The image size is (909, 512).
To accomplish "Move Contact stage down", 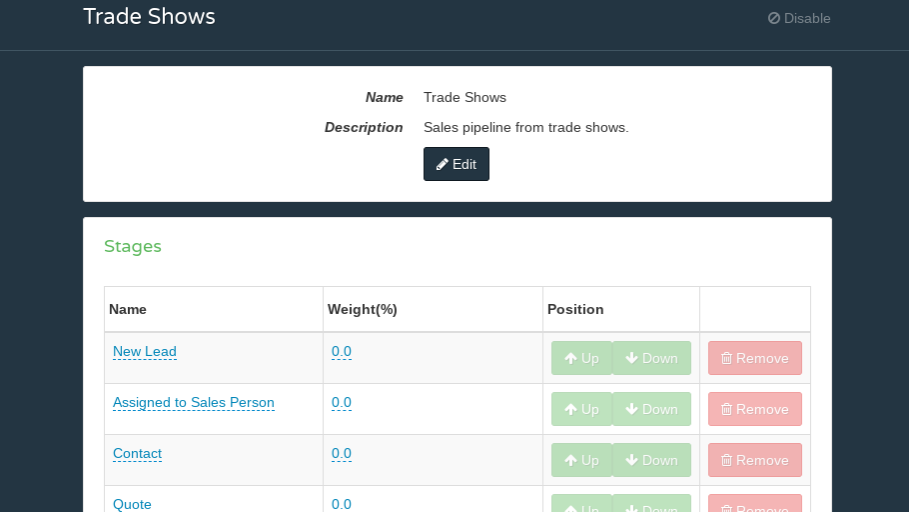I will [651, 460].
